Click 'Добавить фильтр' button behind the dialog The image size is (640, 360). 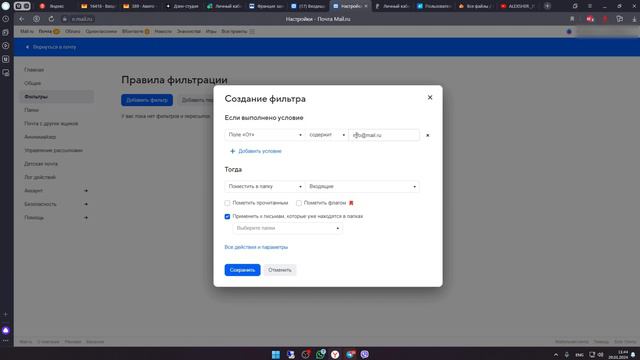(147, 100)
